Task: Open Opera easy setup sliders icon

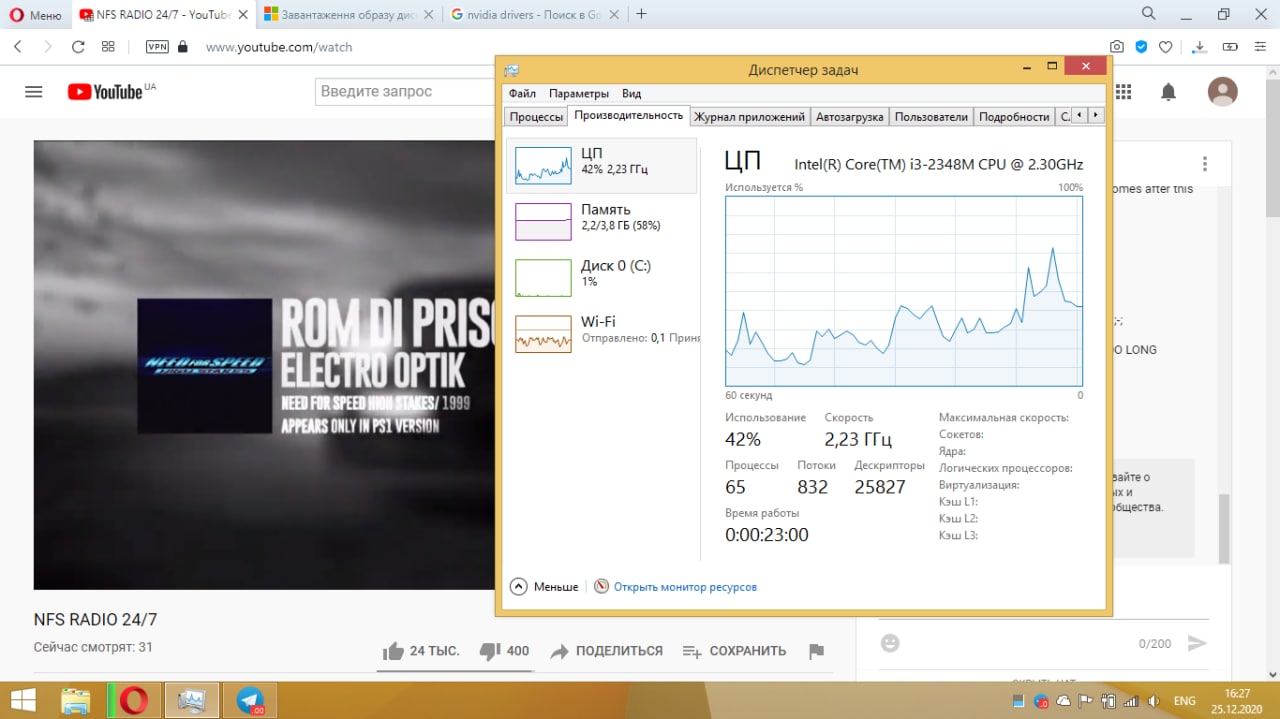Action: (x=1260, y=47)
